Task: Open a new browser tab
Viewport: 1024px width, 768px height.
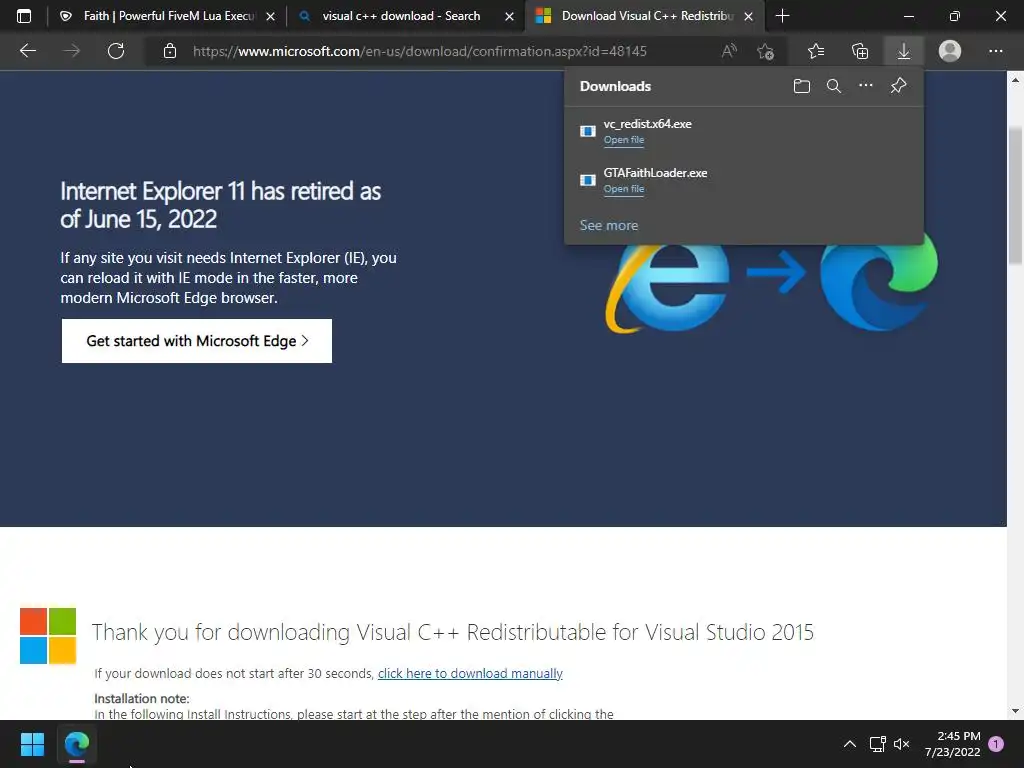Action: pos(782,16)
